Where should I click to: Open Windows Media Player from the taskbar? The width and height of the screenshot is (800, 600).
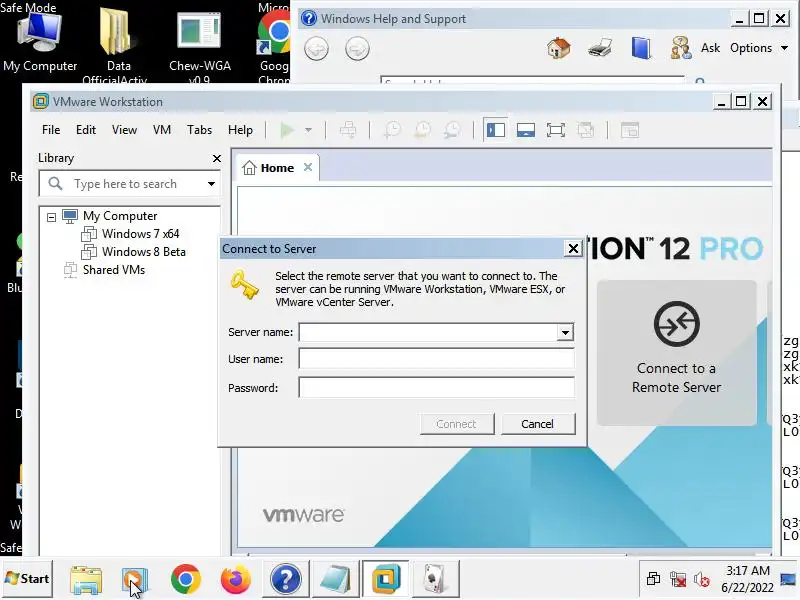pyautogui.click(x=135, y=580)
